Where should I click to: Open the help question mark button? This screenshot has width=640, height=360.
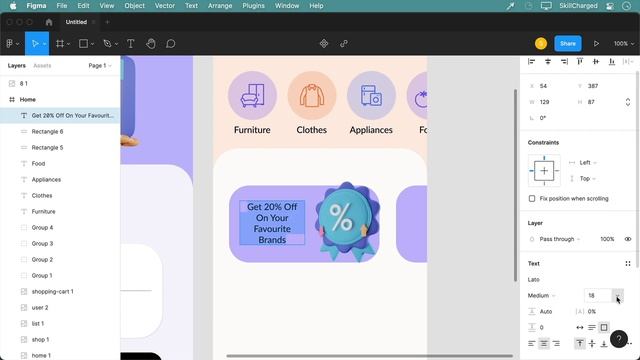tap(619, 339)
